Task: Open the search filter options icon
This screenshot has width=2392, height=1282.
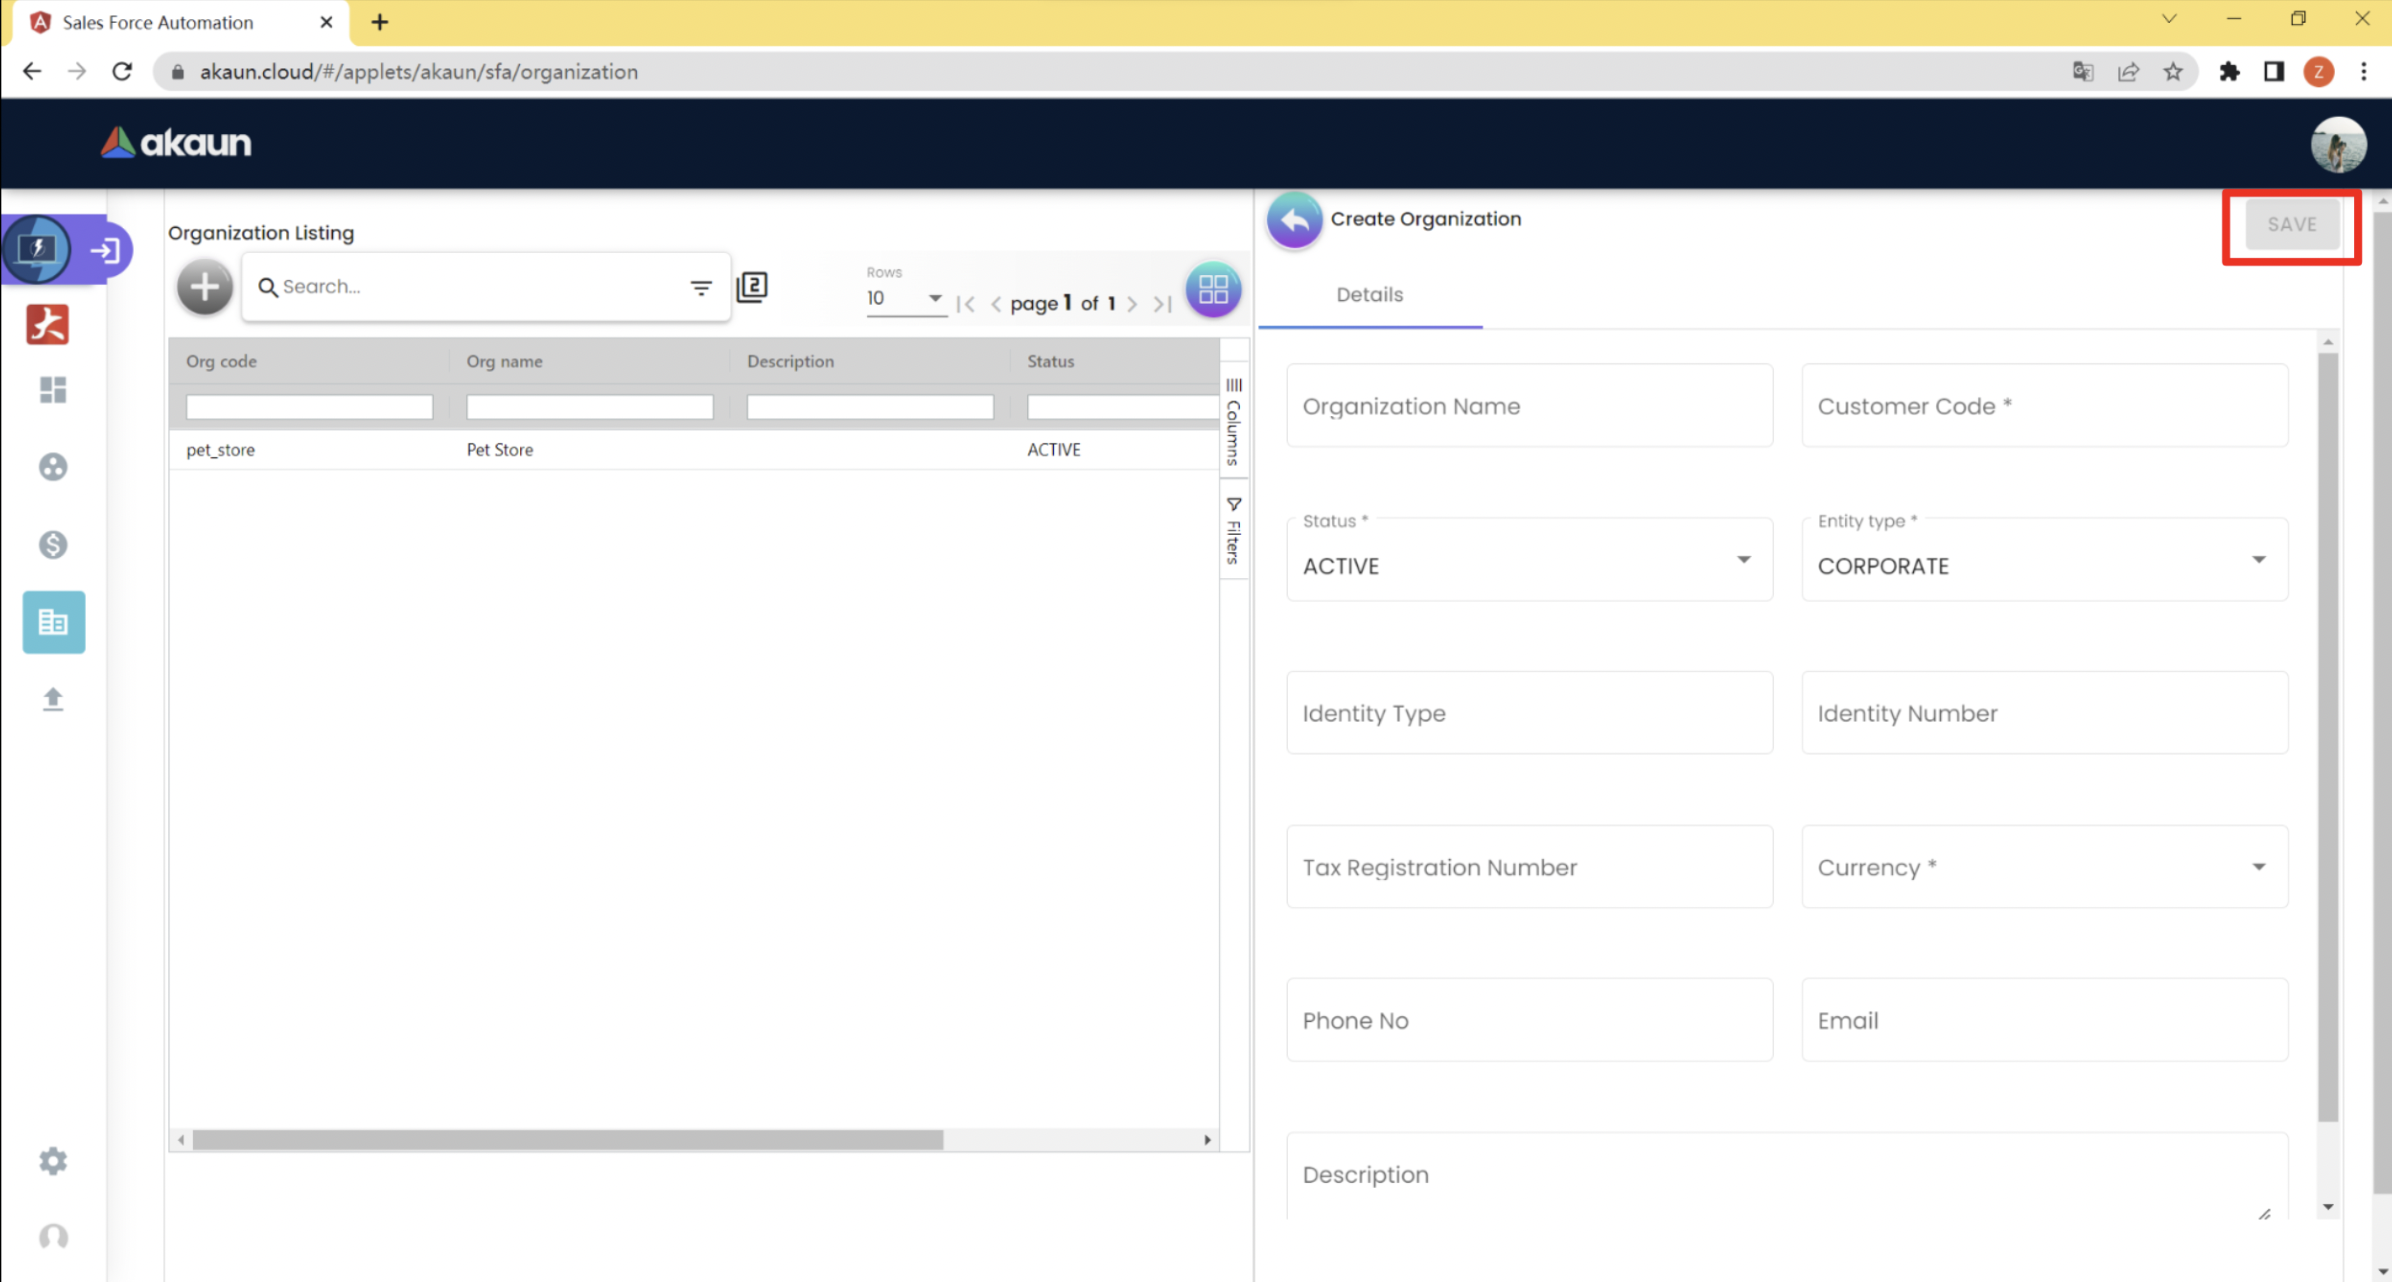Action: tap(700, 287)
